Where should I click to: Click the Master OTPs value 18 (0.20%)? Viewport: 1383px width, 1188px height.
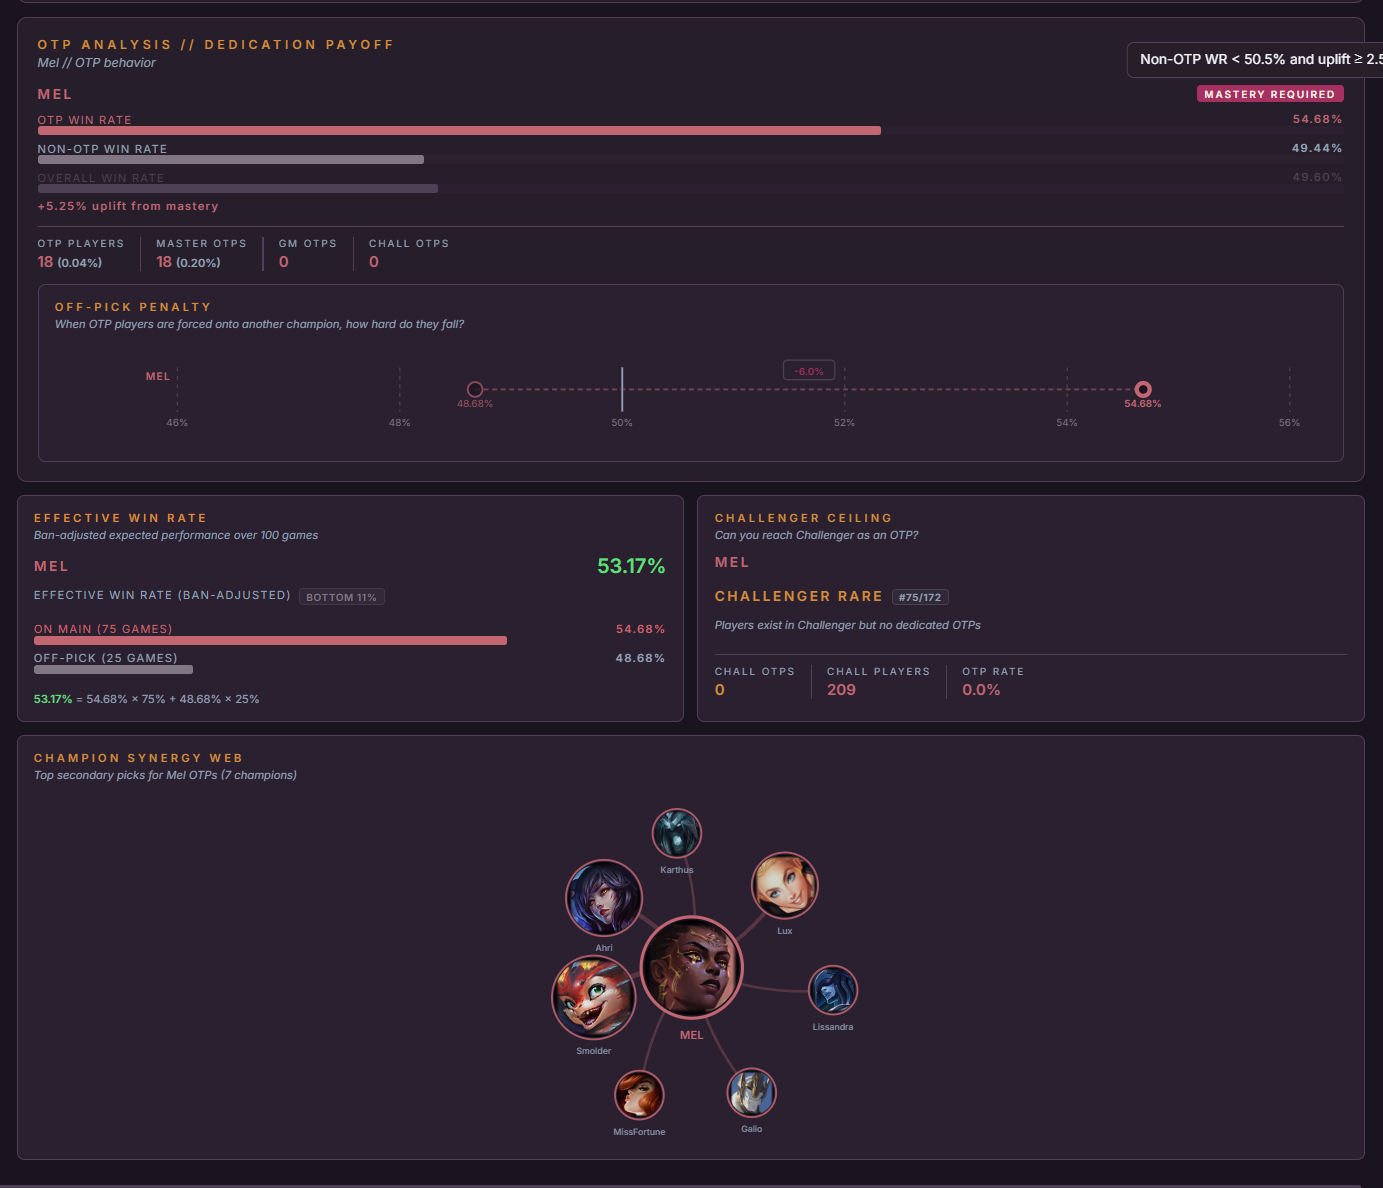[188, 262]
